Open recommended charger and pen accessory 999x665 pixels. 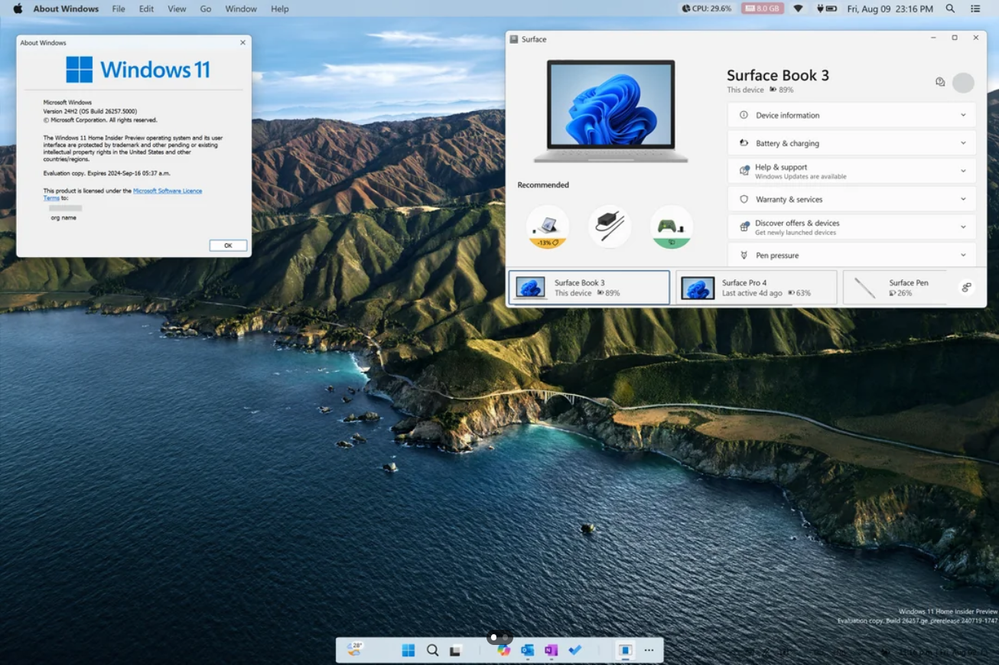click(610, 226)
